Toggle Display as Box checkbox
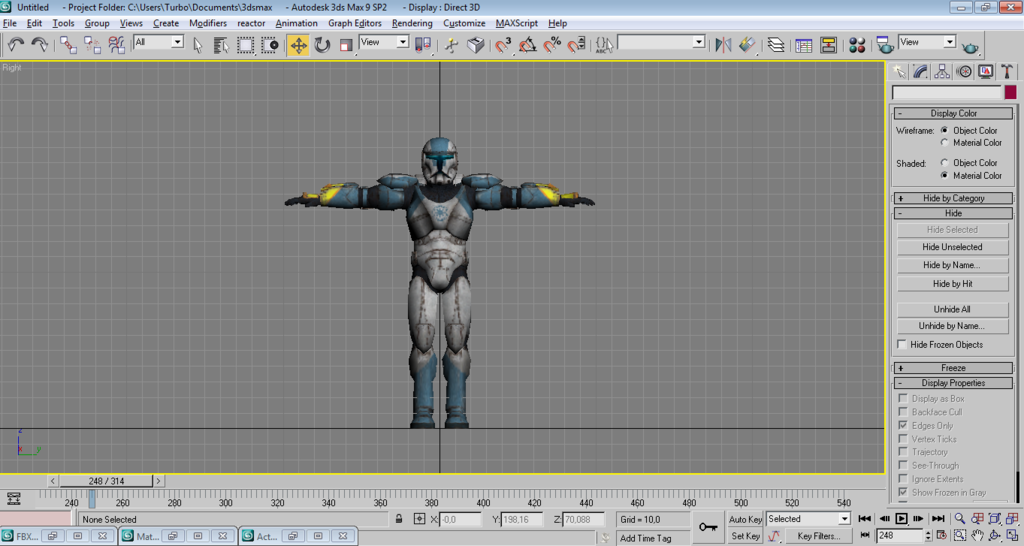 pos(903,398)
